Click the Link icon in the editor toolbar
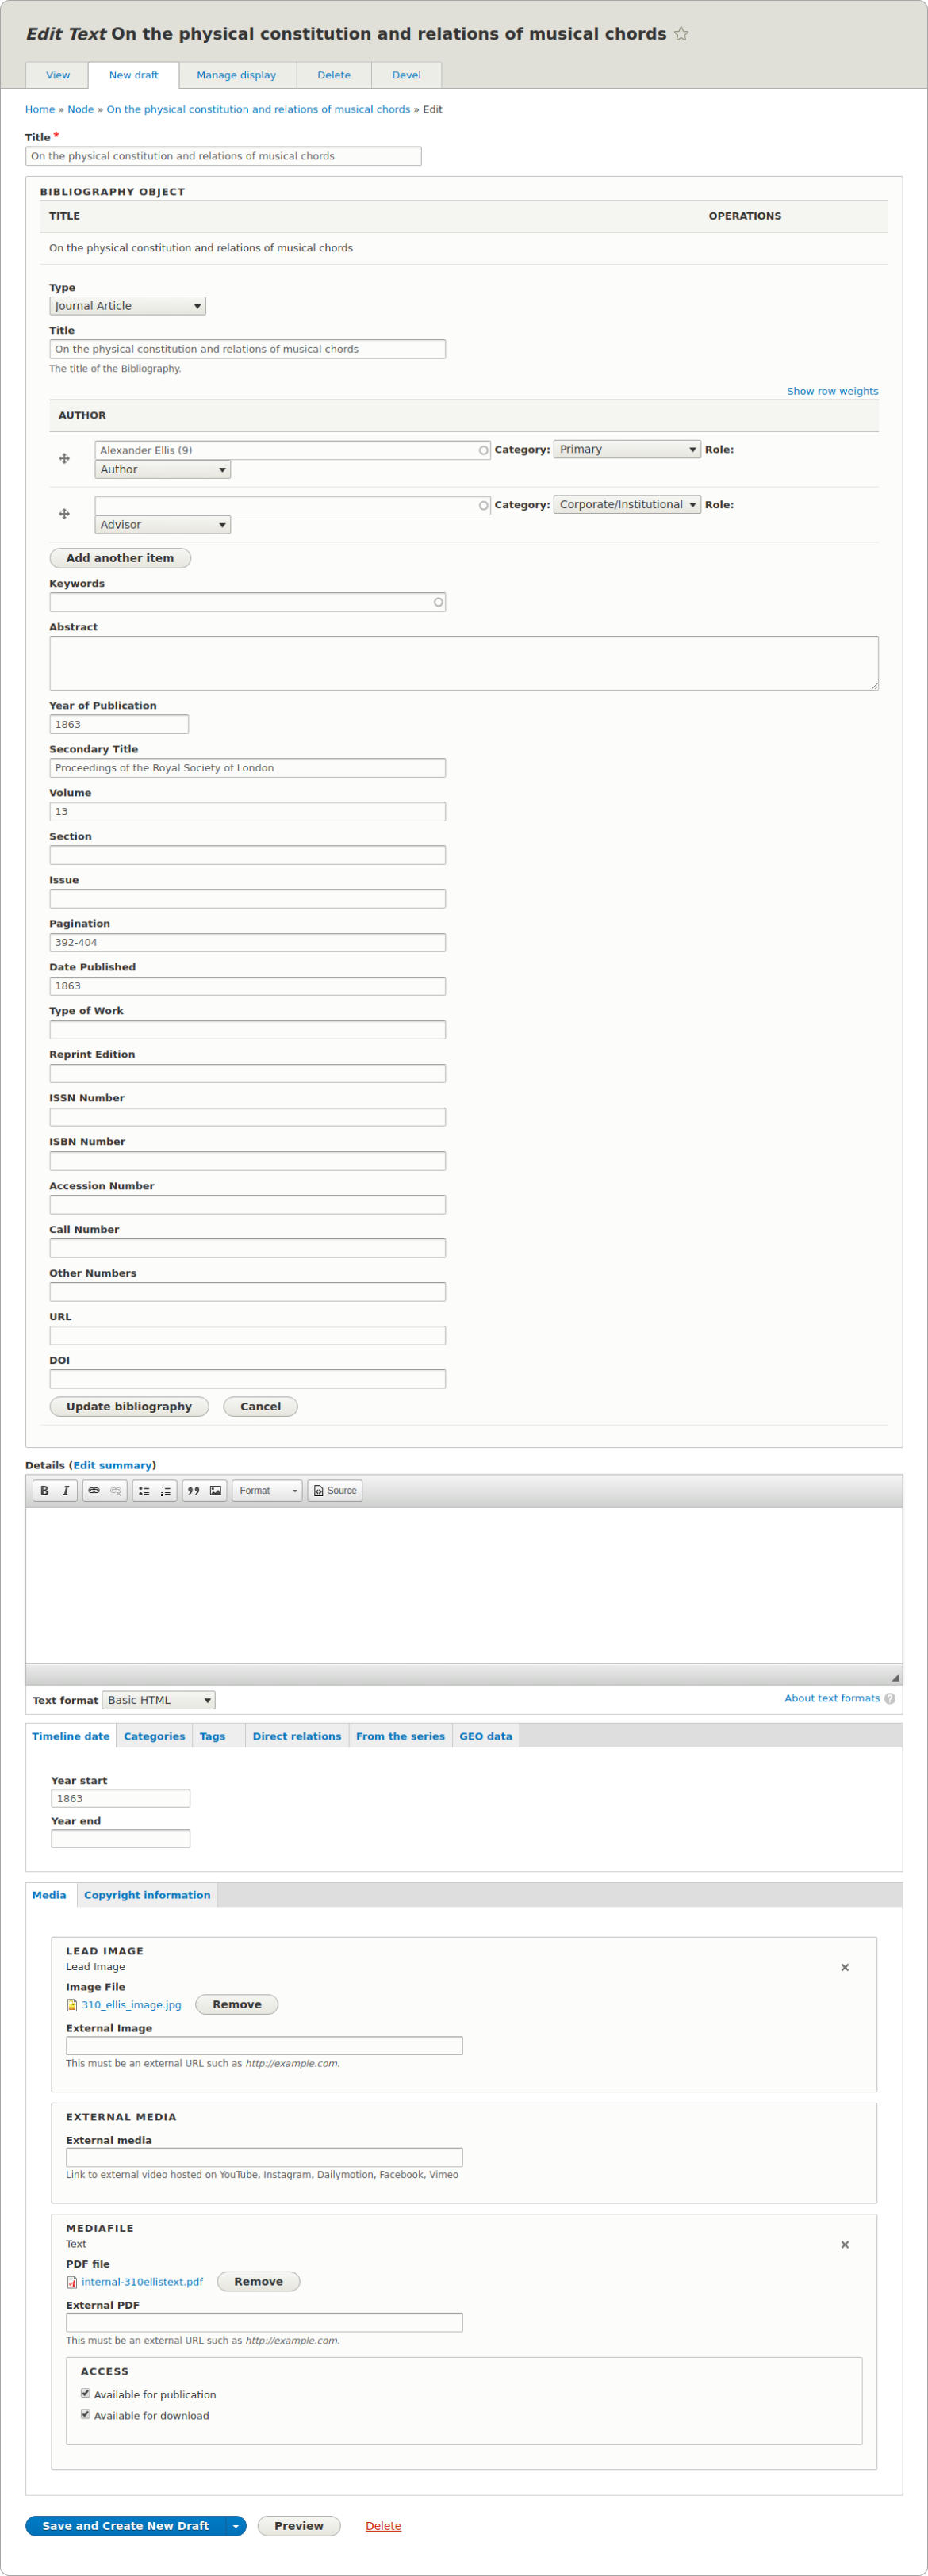Screen dimensions: 928x2576 (94, 1490)
